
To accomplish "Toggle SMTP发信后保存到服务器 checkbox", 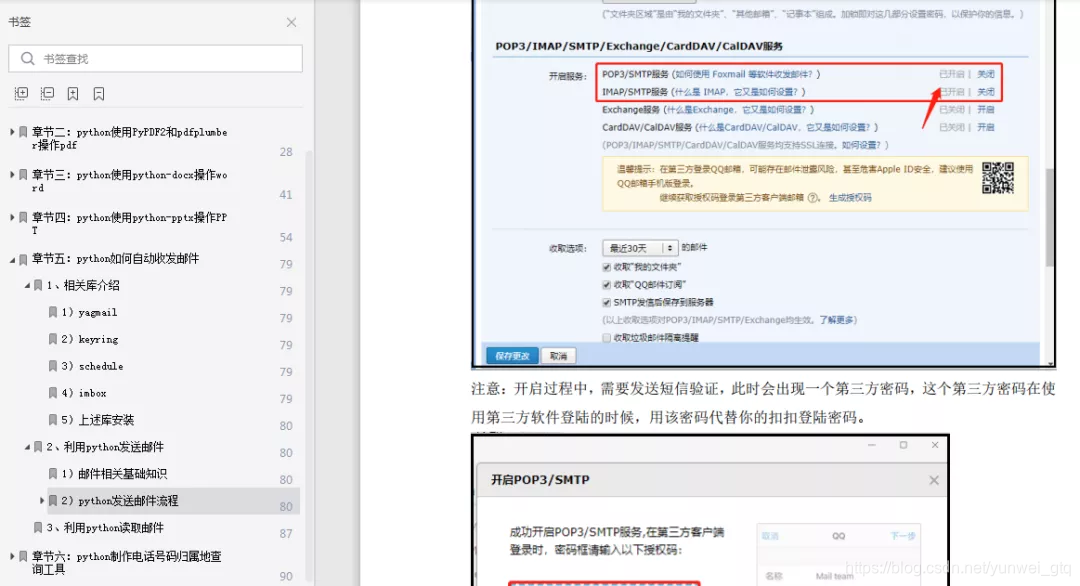I will 607,302.
